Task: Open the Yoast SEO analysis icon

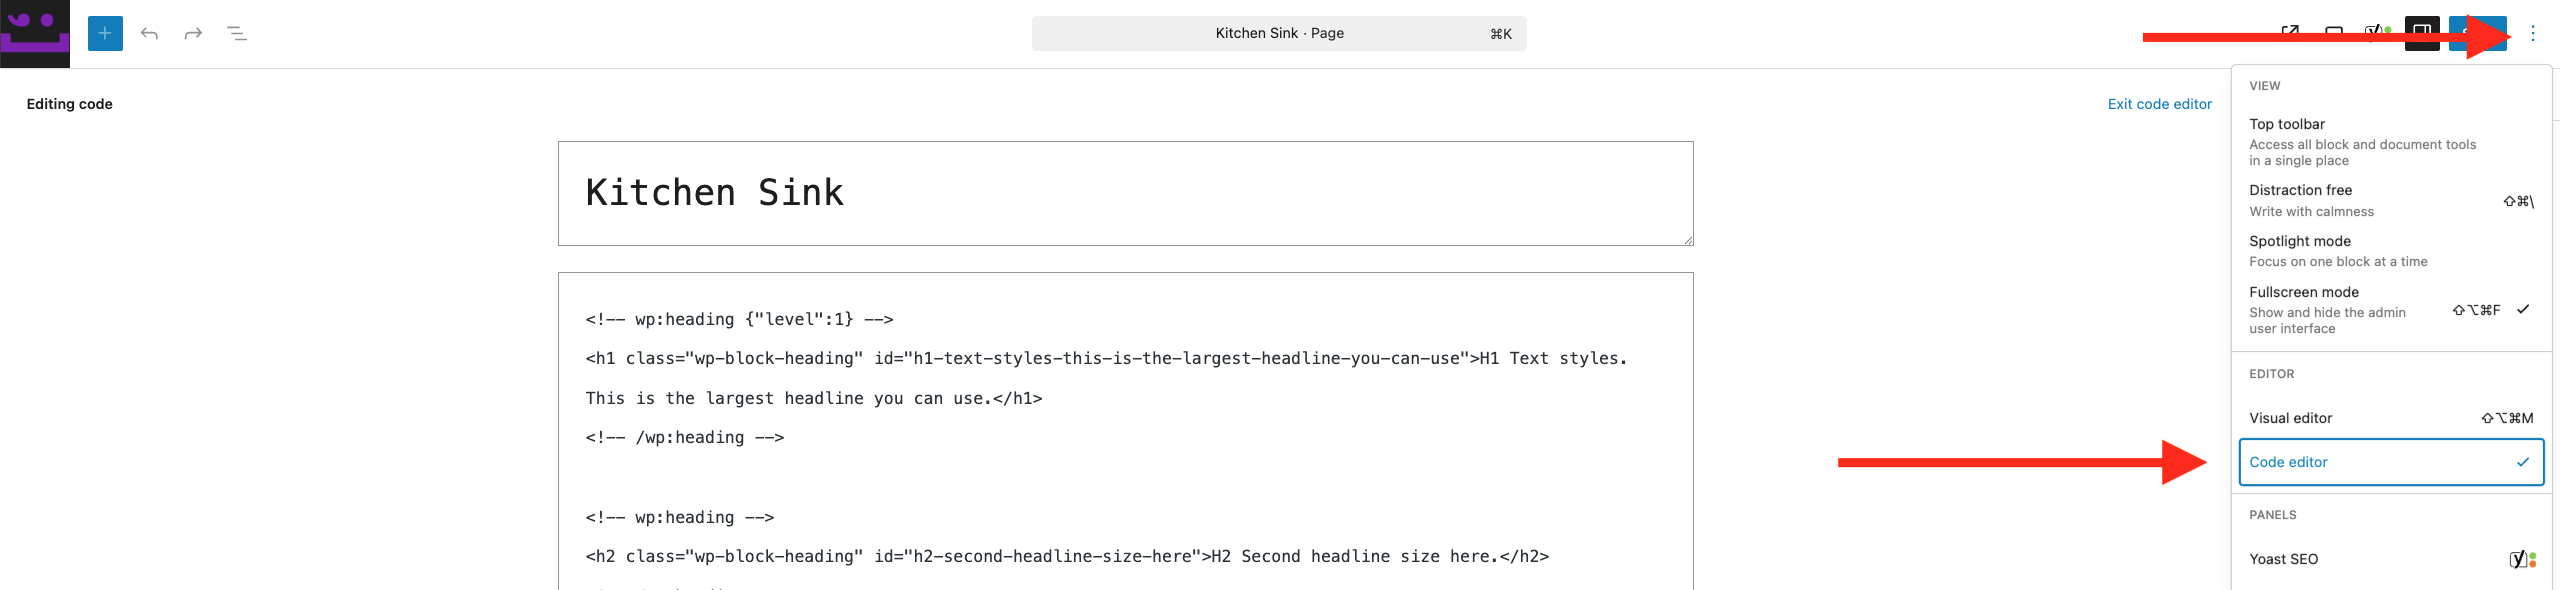Action: pyautogui.click(x=2372, y=33)
